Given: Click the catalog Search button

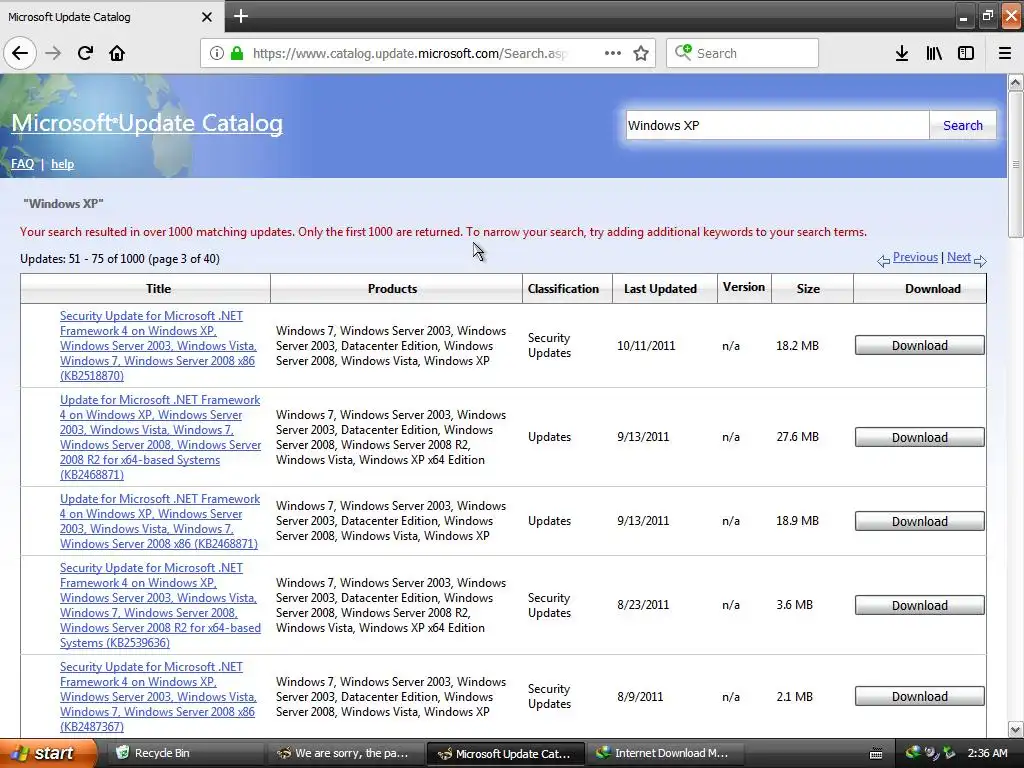Looking at the screenshot, I should click(963, 125).
